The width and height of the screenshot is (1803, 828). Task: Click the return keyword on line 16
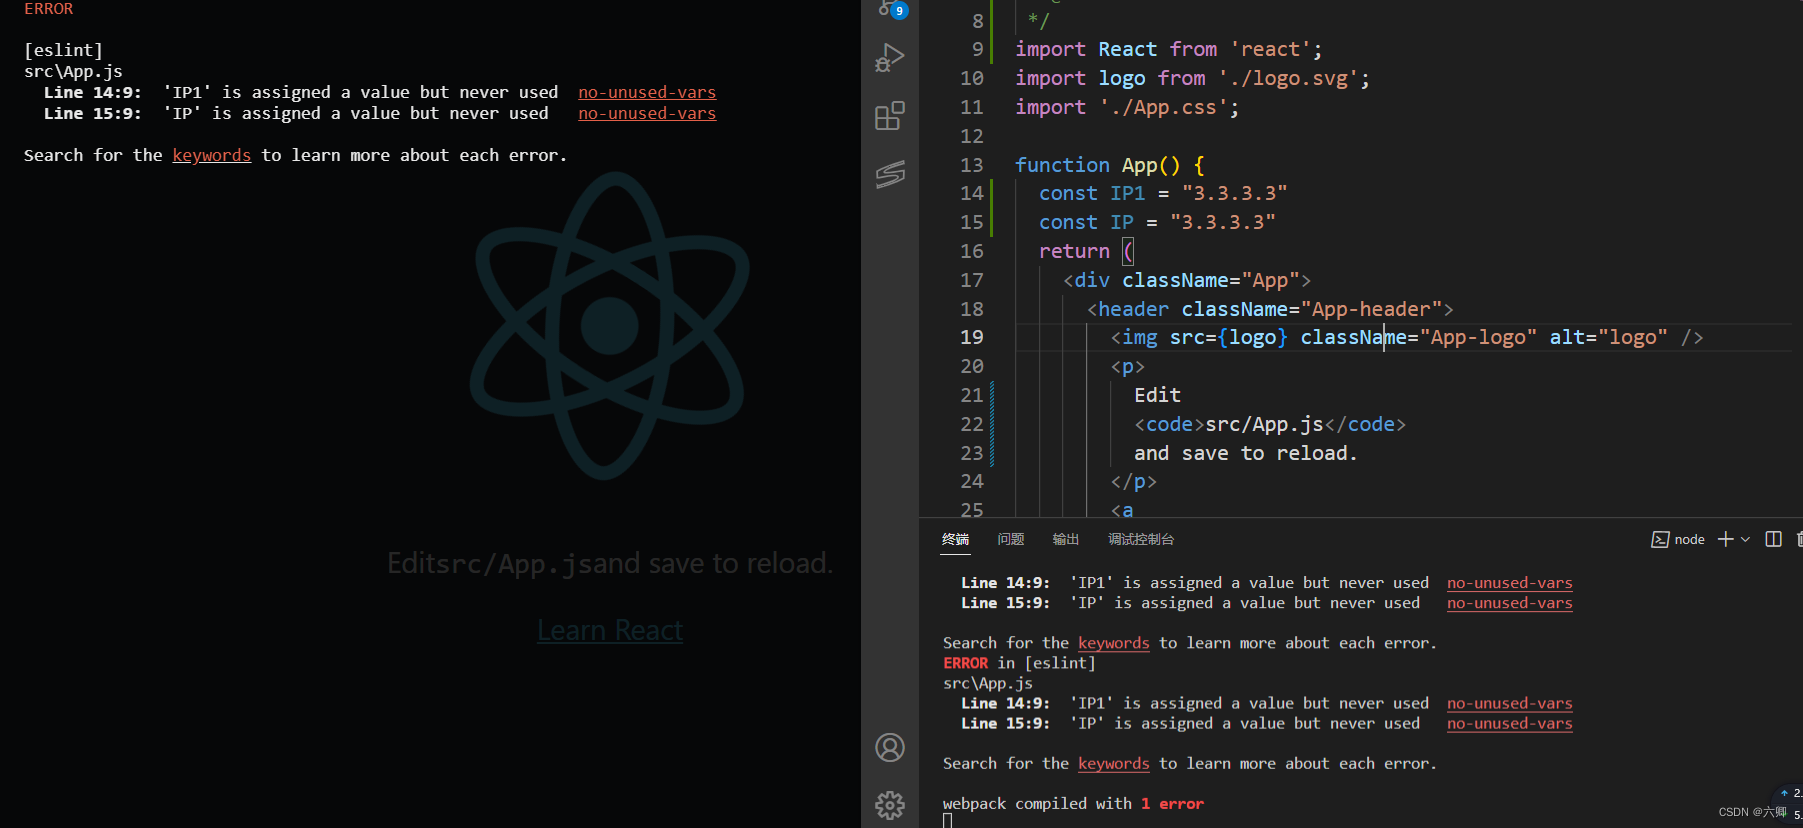coord(1074,251)
